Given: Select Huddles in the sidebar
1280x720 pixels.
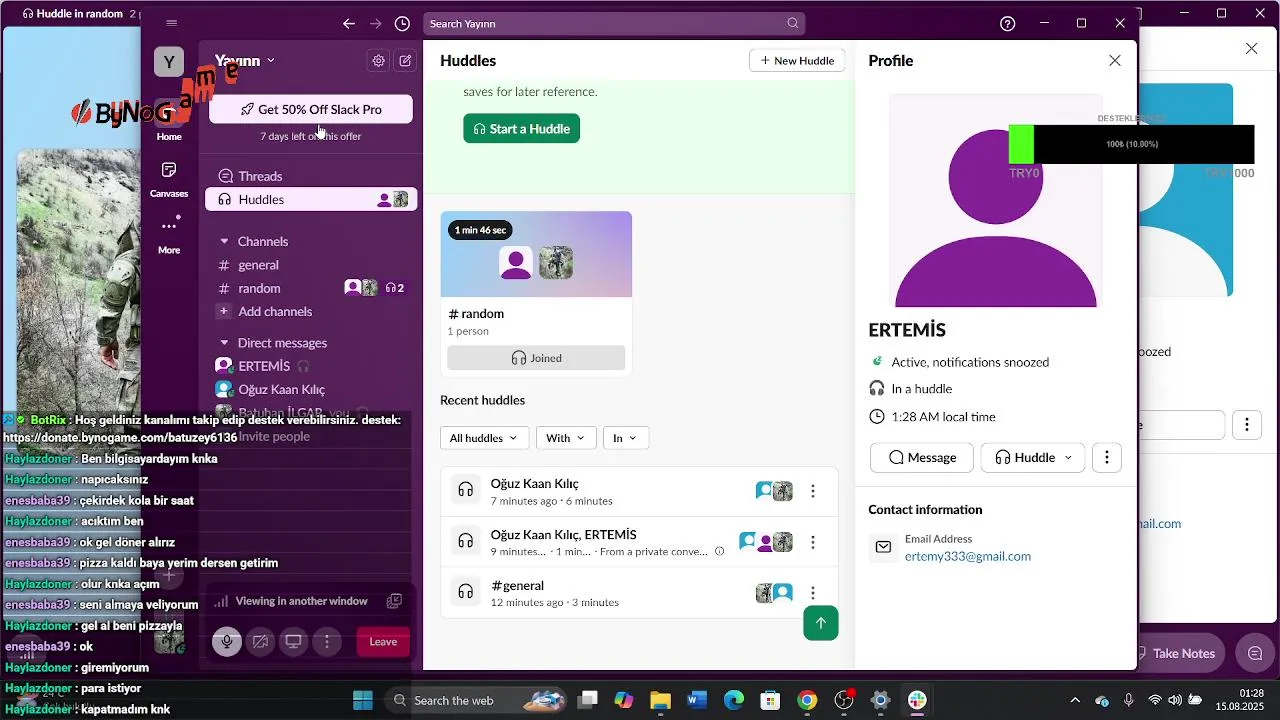Looking at the screenshot, I should [311, 199].
